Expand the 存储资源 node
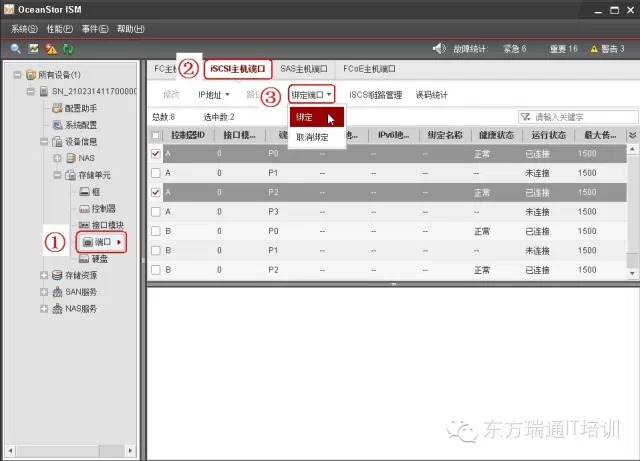 [44, 275]
